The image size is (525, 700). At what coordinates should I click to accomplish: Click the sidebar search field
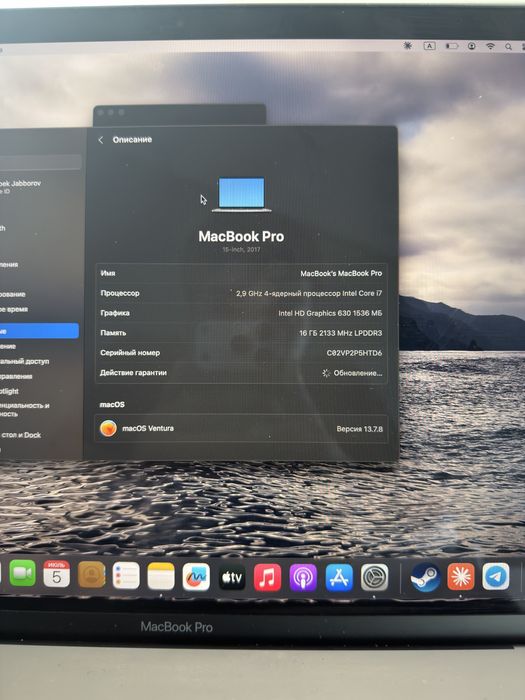[x=40, y=162]
